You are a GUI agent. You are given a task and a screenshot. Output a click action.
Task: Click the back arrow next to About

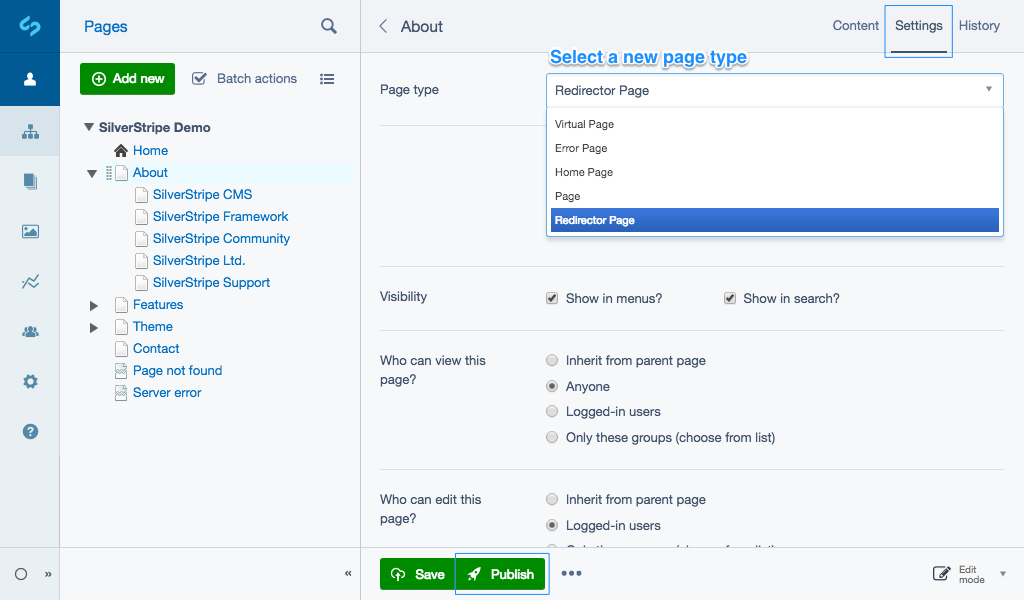tap(383, 27)
